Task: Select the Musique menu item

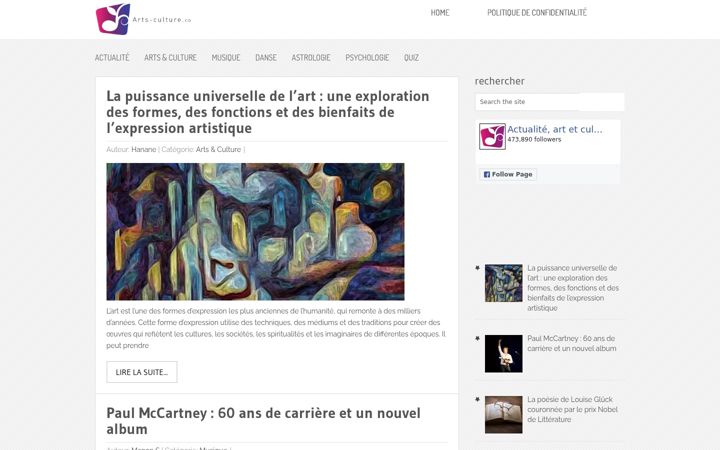Action: click(226, 57)
